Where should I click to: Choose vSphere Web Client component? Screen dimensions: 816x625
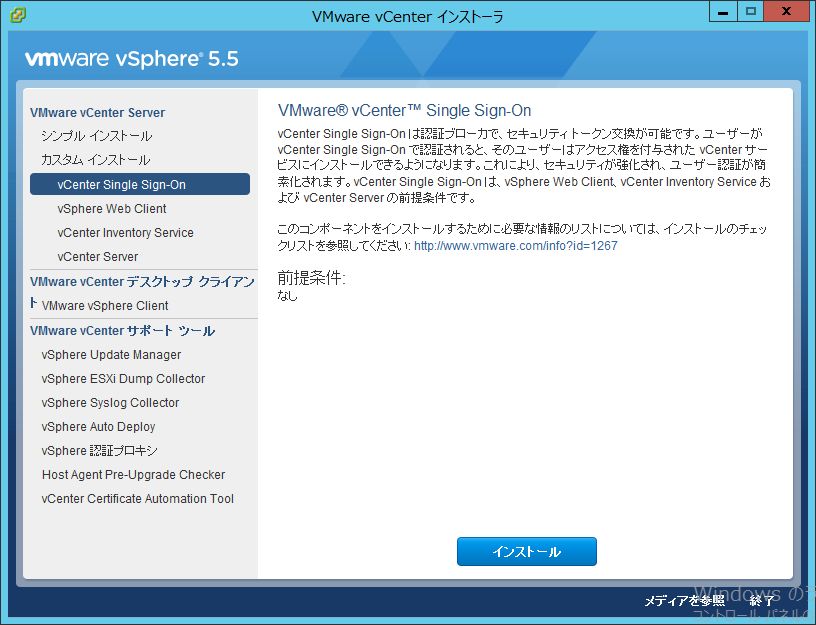112,209
